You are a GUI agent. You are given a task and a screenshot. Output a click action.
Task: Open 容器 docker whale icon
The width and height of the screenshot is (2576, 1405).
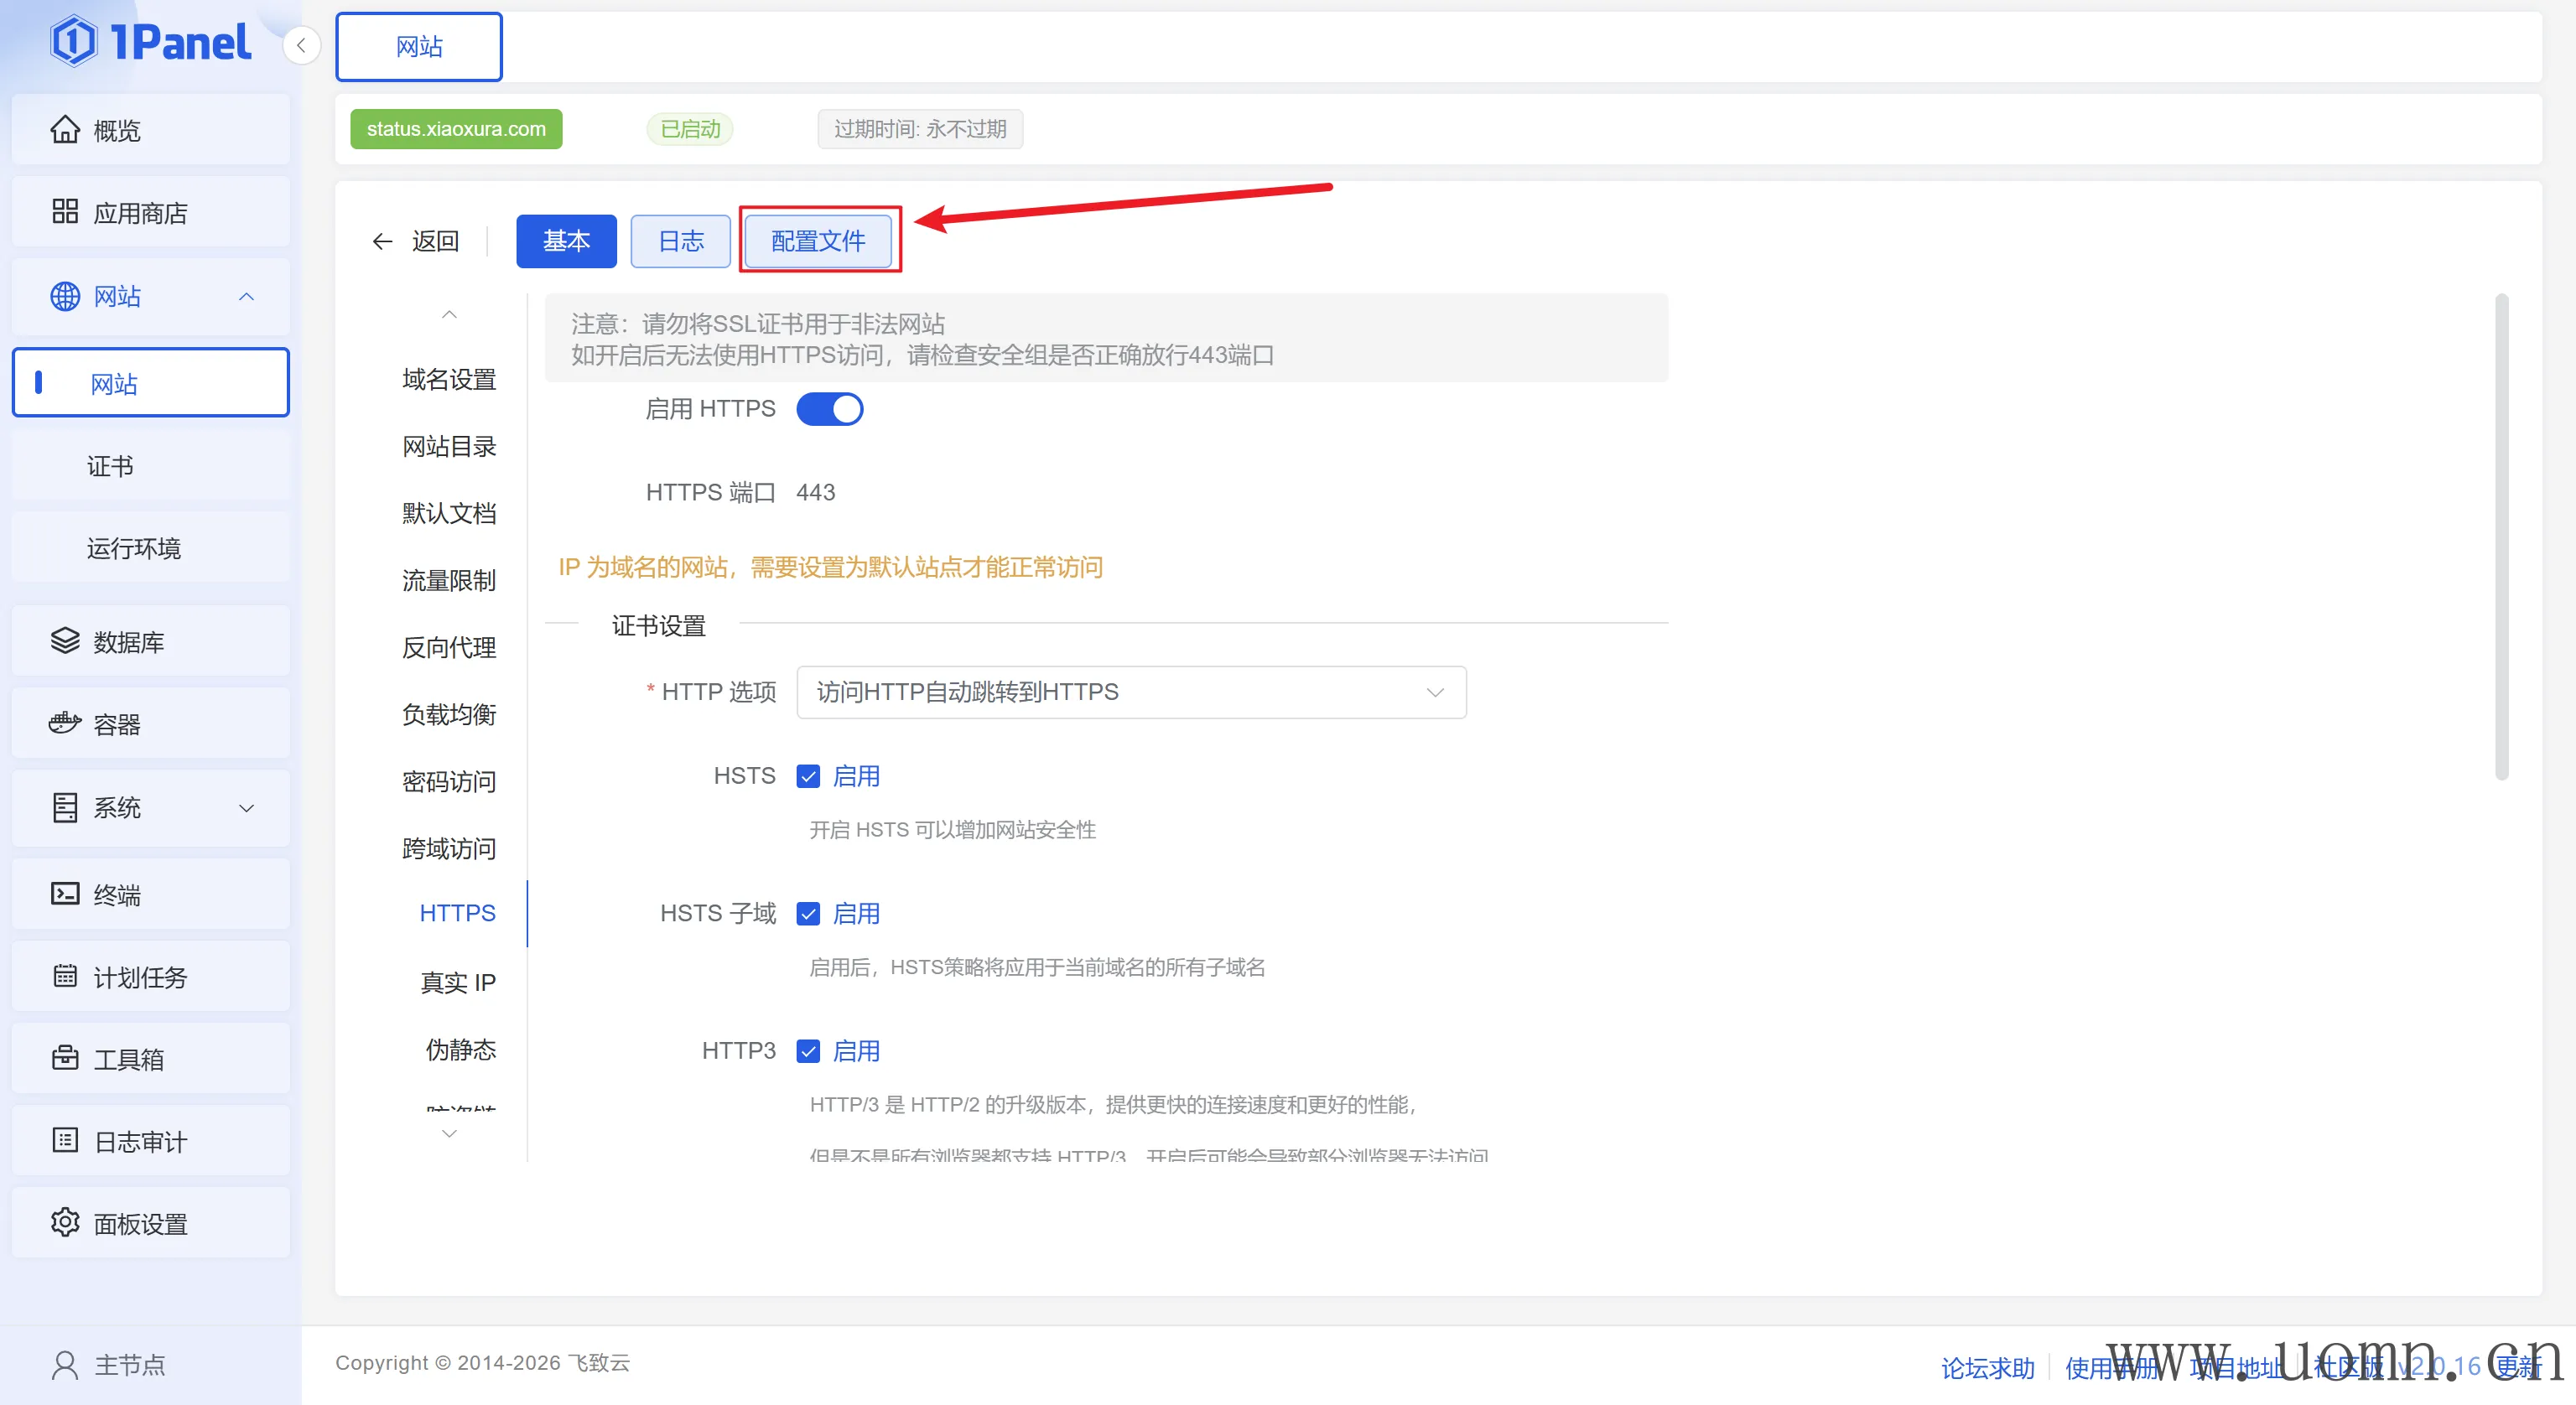point(65,723)
